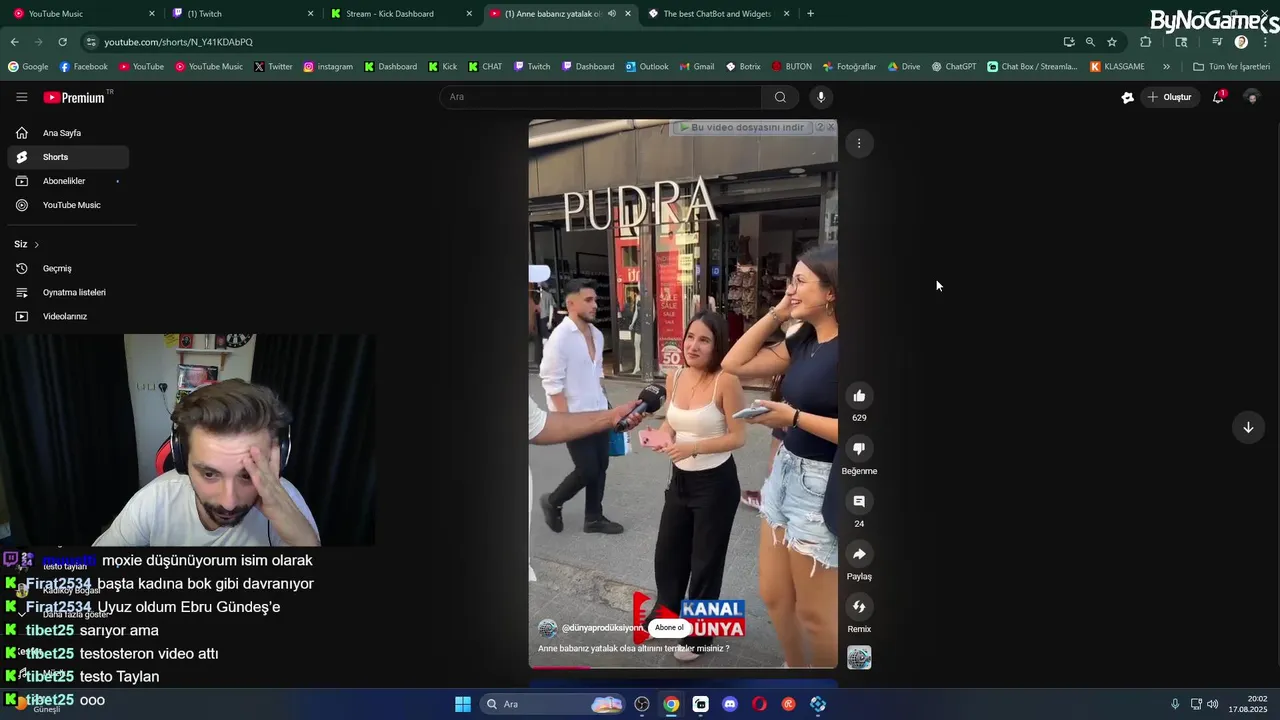Dislike the Short (Beğenme)
The image size is (1280, 720).
(859, 449)
